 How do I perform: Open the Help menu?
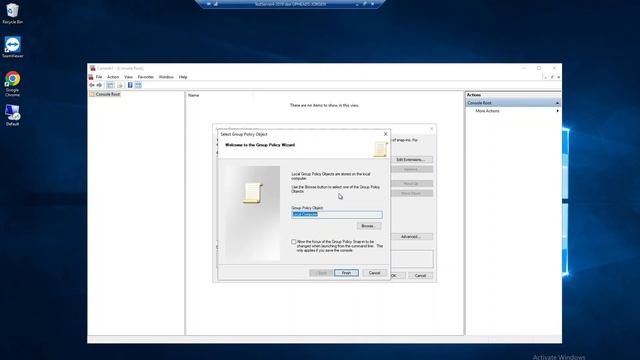183,77
